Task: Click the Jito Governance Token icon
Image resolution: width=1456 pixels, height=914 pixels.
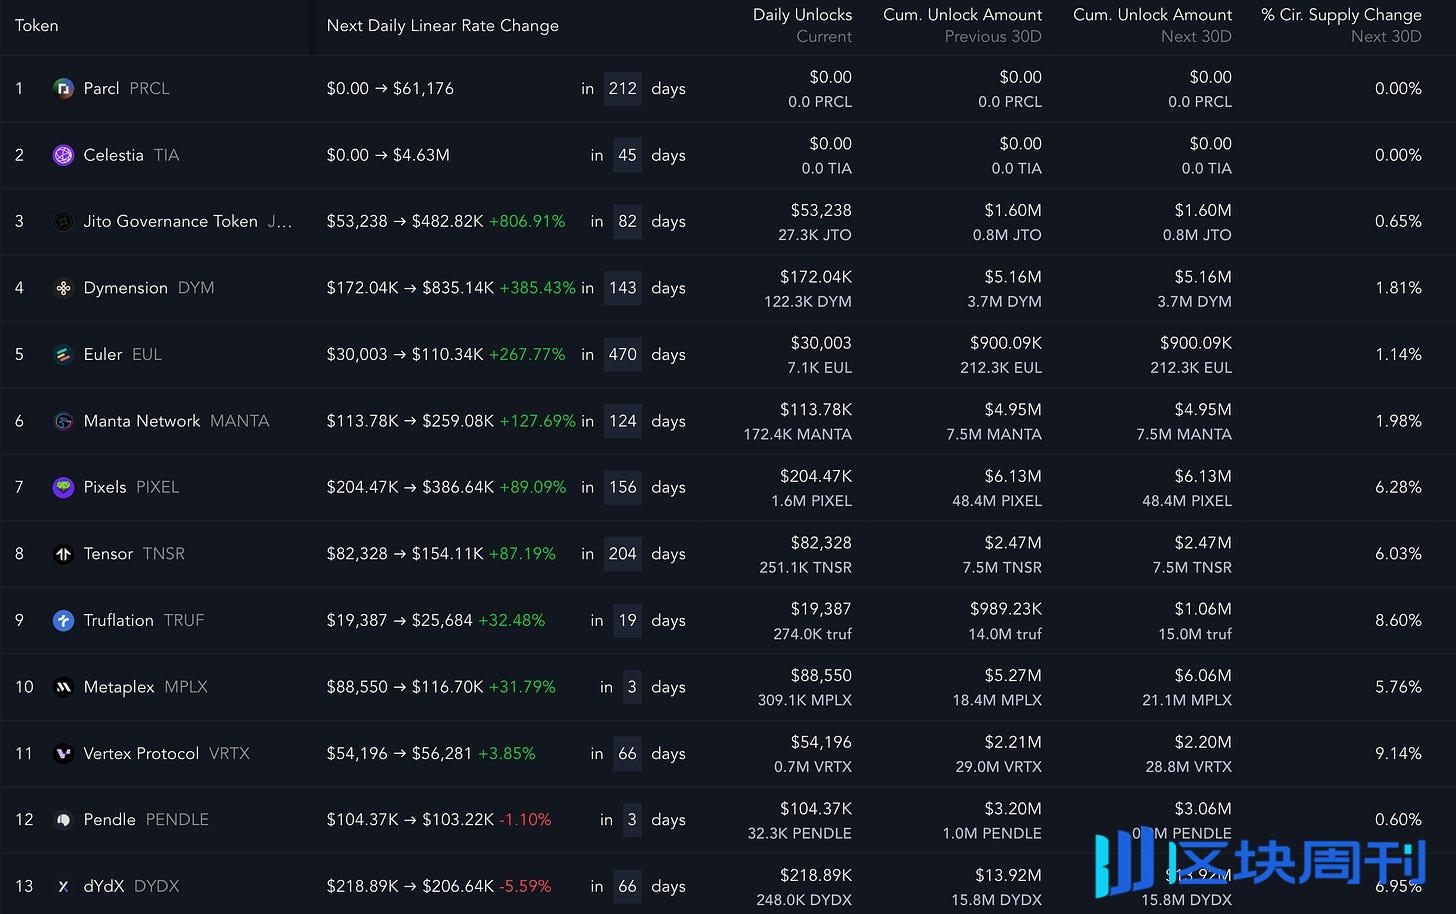Action: pos(63,222)
